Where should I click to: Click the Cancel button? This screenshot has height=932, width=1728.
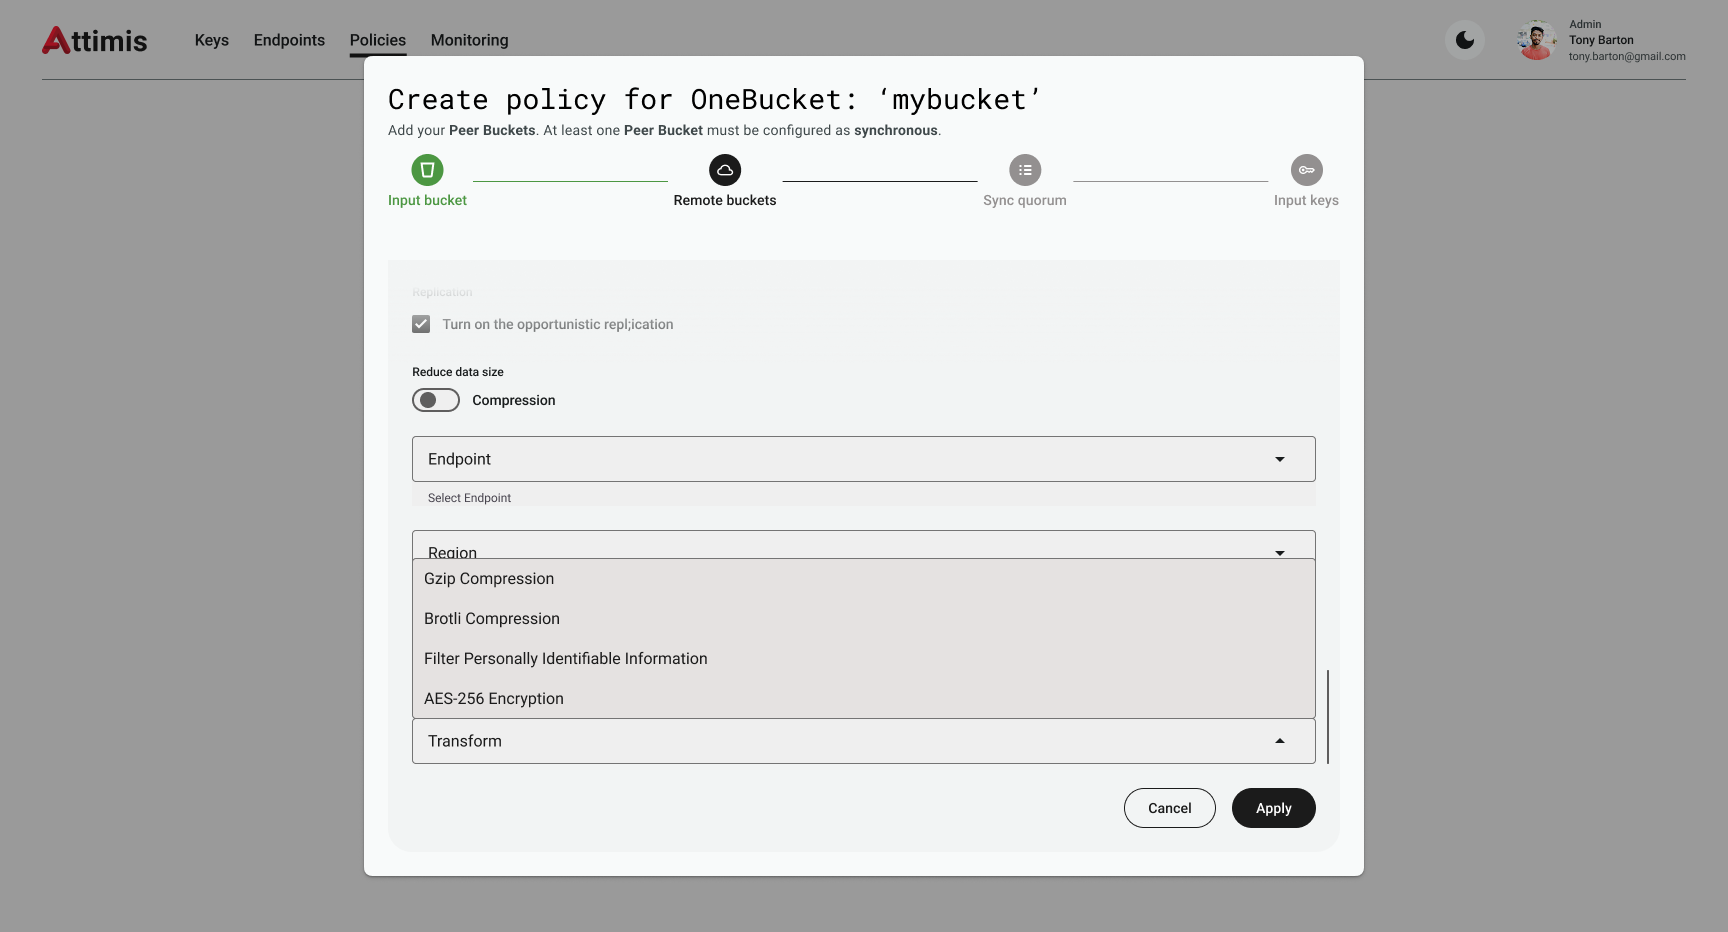(1169, 808)
